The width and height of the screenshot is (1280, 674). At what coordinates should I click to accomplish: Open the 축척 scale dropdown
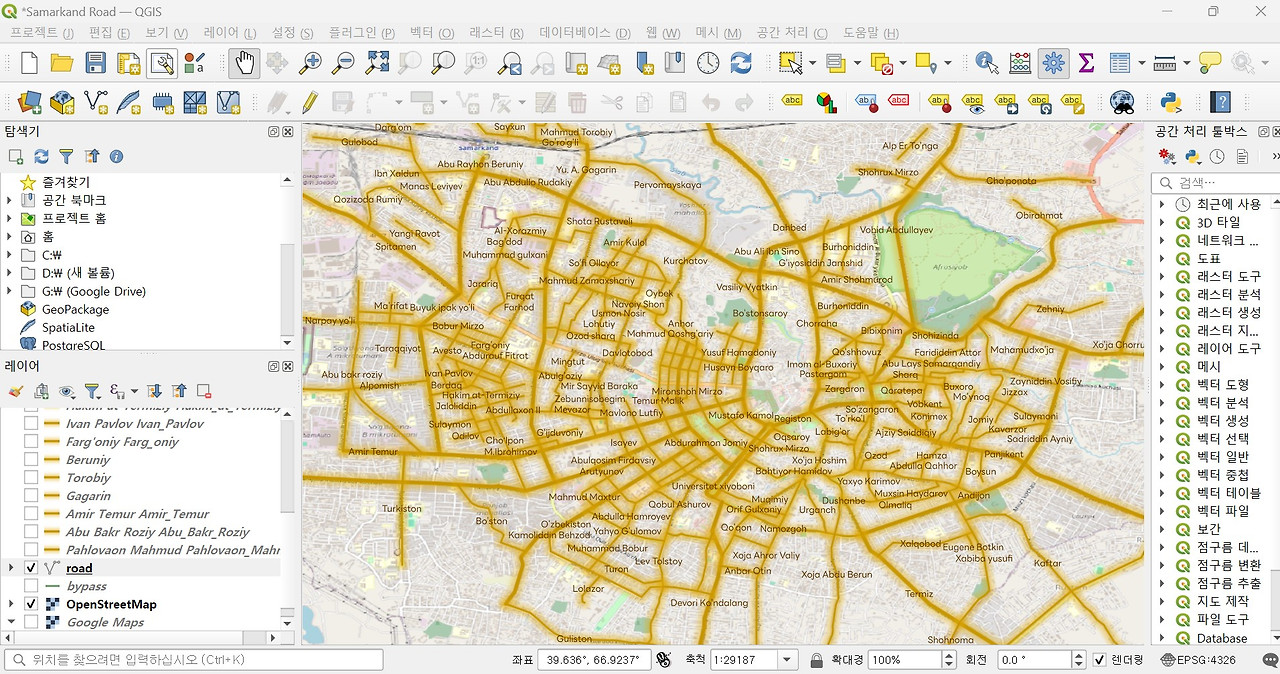tap(788, 660)
